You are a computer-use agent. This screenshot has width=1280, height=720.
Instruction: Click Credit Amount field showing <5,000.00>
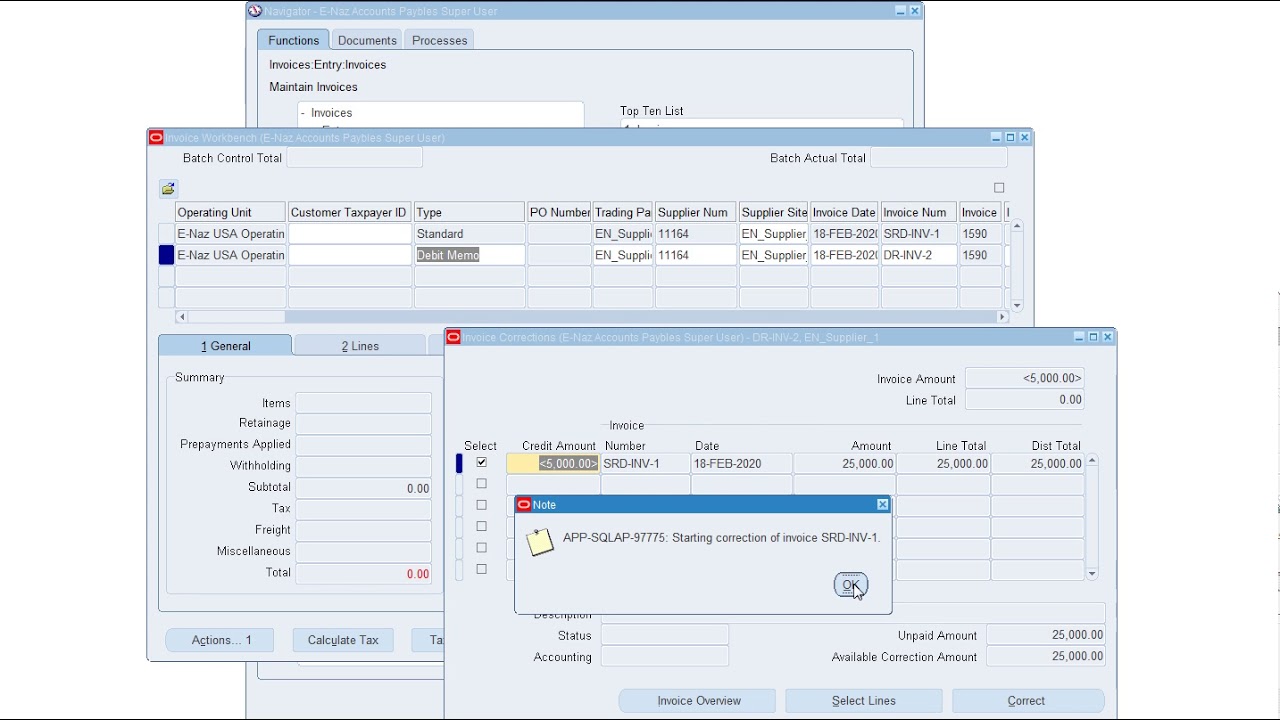(x=553, y=464)
